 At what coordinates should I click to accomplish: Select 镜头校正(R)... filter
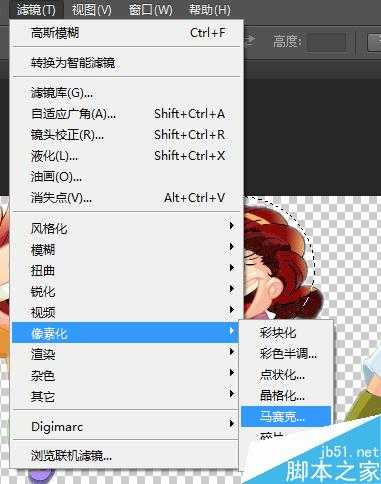[126, 135]
